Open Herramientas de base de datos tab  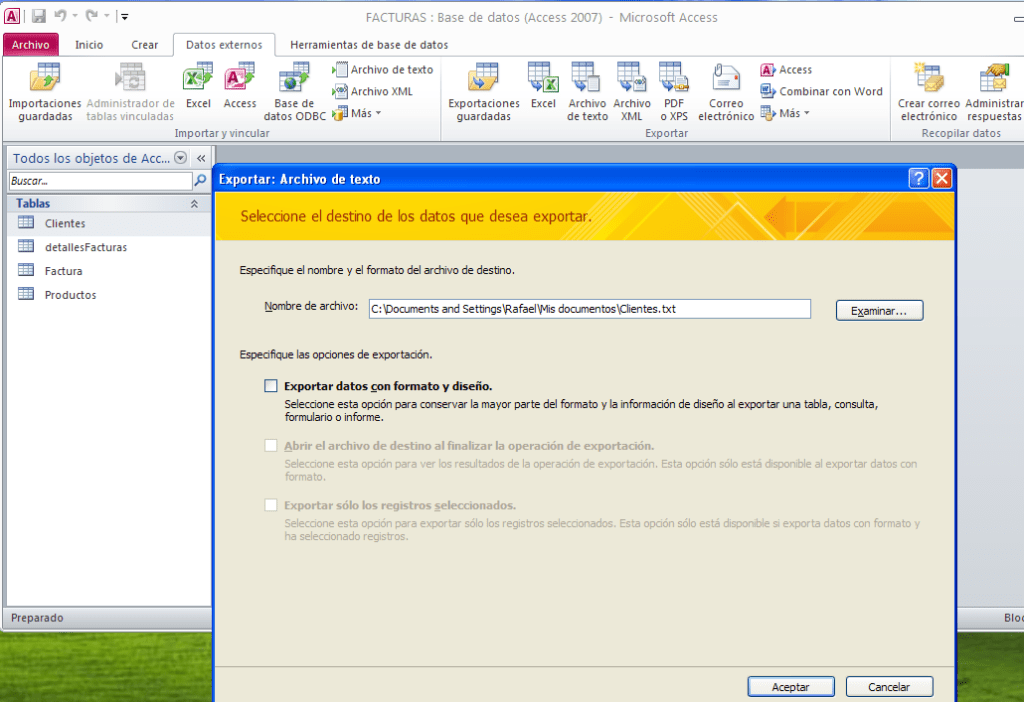(368, 45)
